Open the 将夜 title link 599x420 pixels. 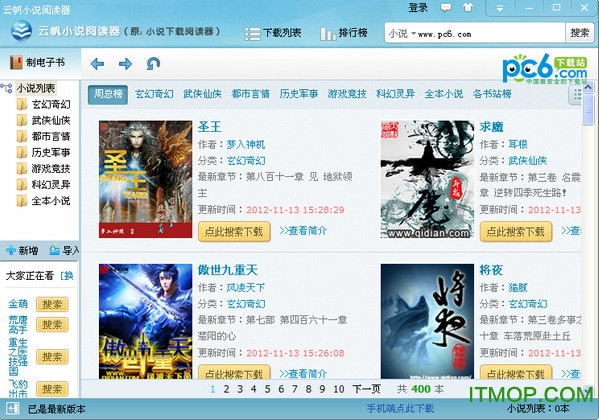pos(491,270)
